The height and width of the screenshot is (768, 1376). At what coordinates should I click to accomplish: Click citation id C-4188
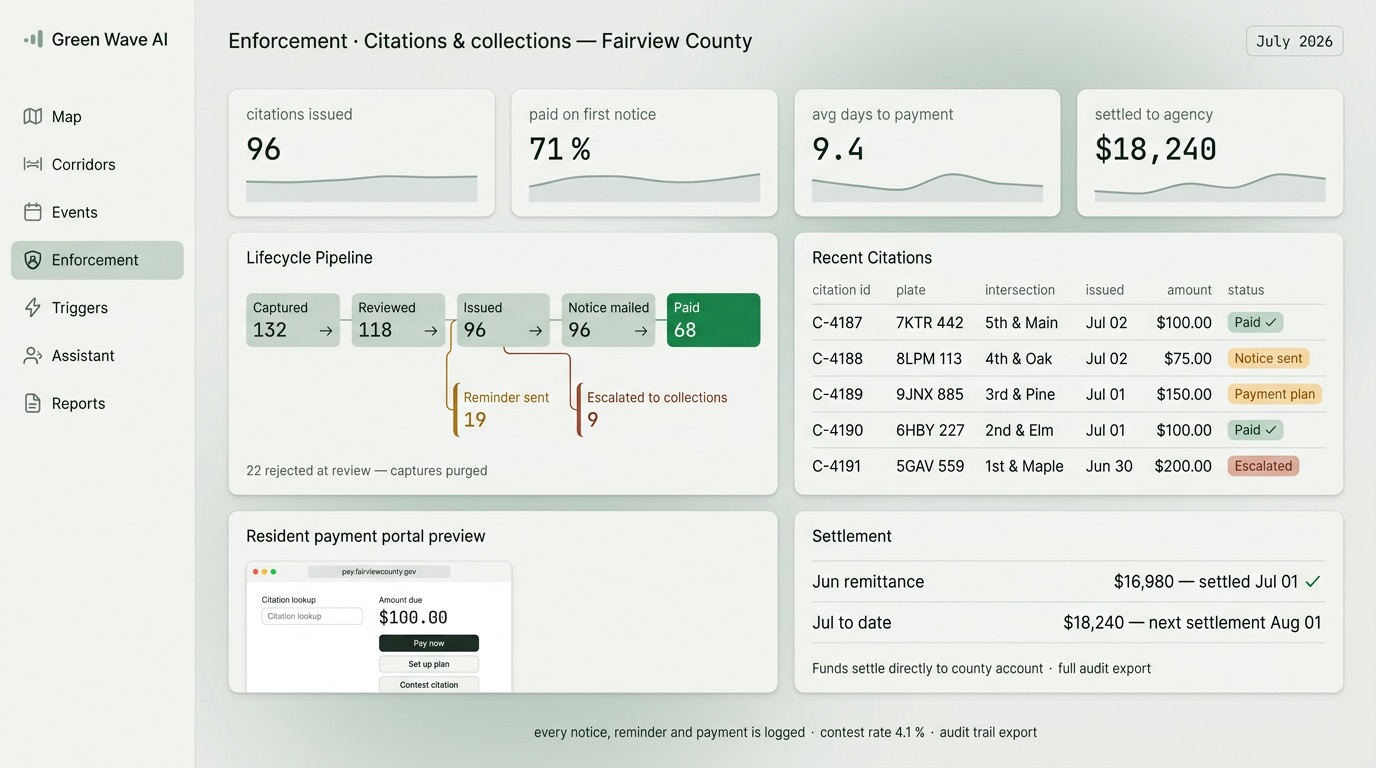(837, 358)
